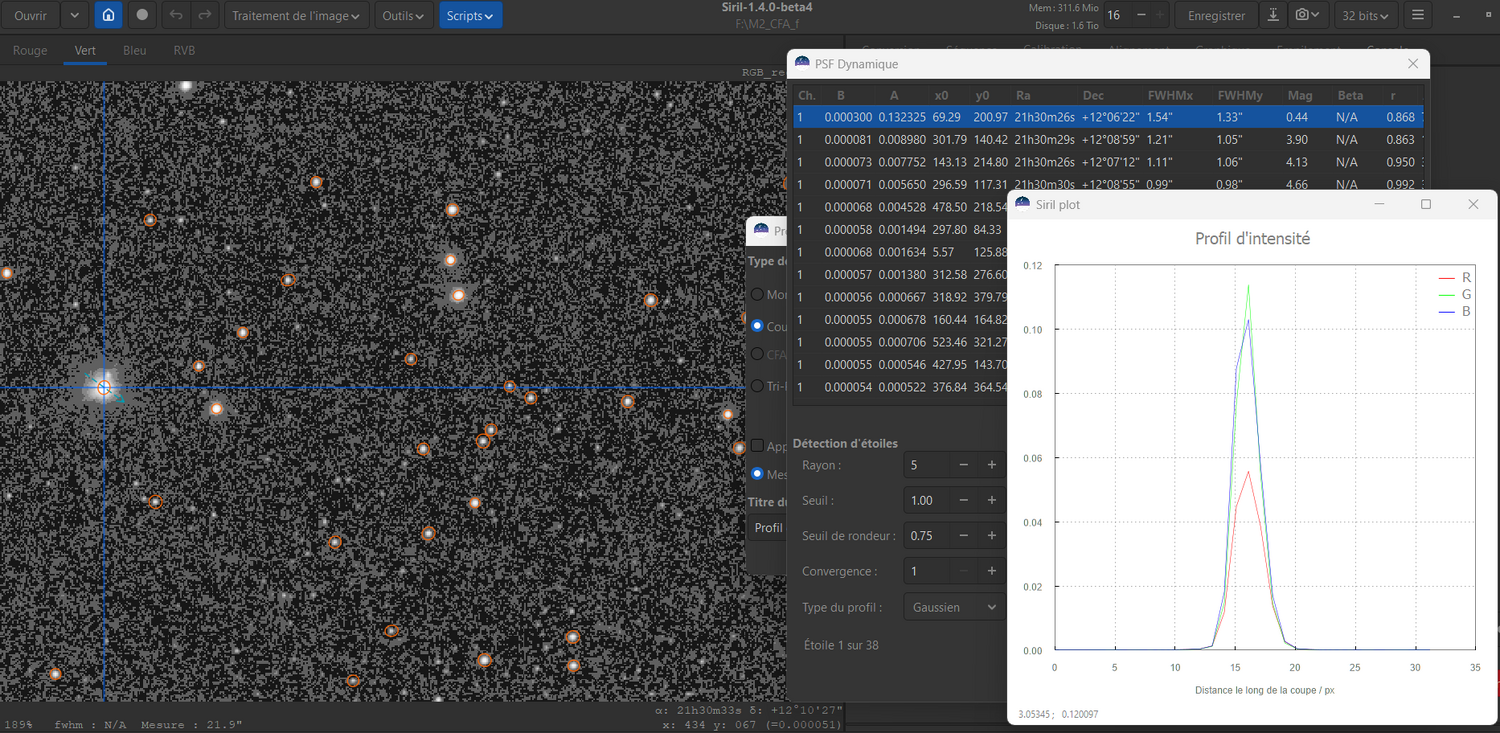
Task: Switch to the Rouge channel tab
Action: 30,50
